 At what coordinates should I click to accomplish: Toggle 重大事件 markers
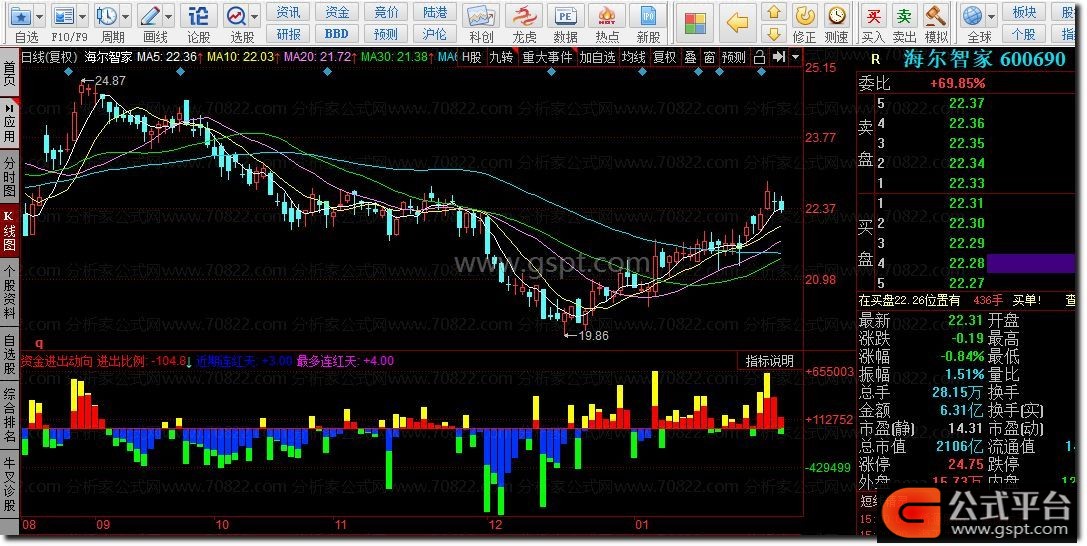pyautogui.click(x=547, y=58)
